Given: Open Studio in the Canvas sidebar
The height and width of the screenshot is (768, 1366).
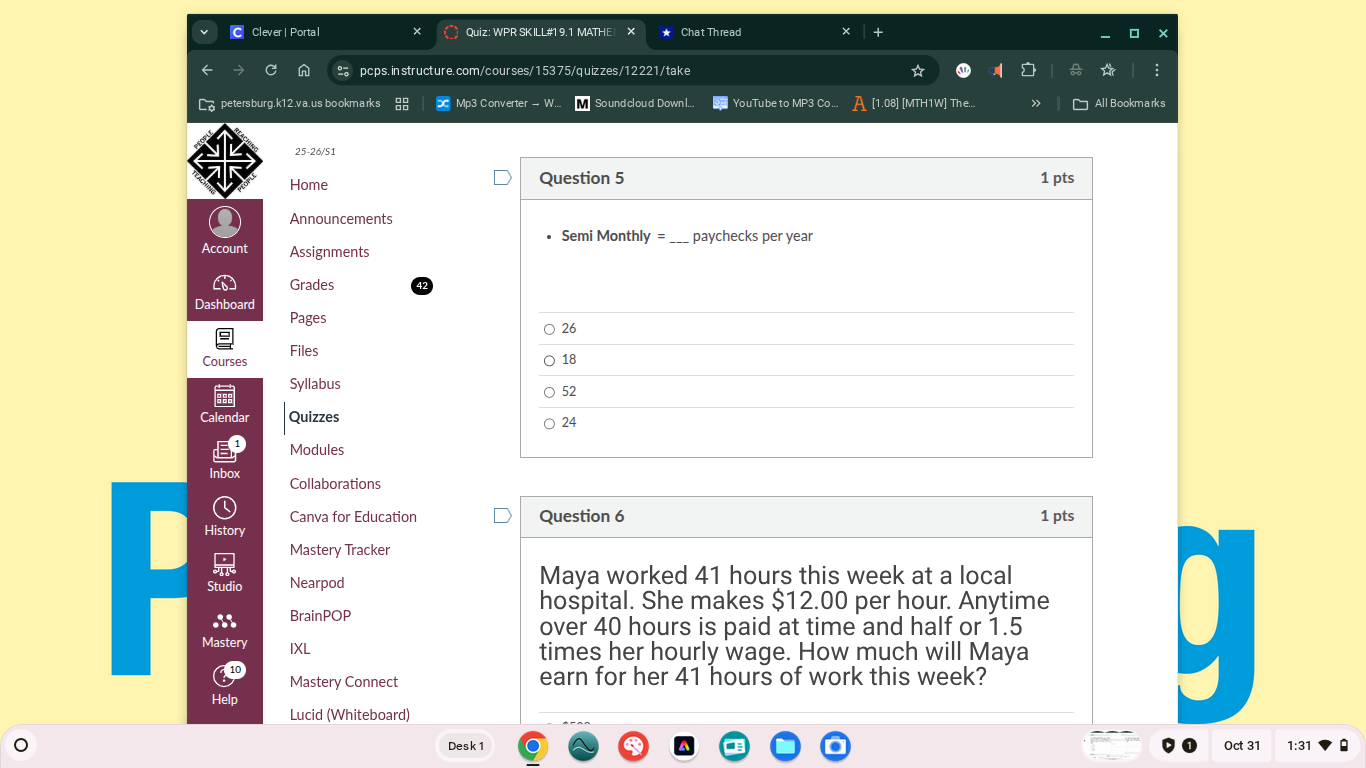Looking at the screenshot, I should click(x=224, y=573).
